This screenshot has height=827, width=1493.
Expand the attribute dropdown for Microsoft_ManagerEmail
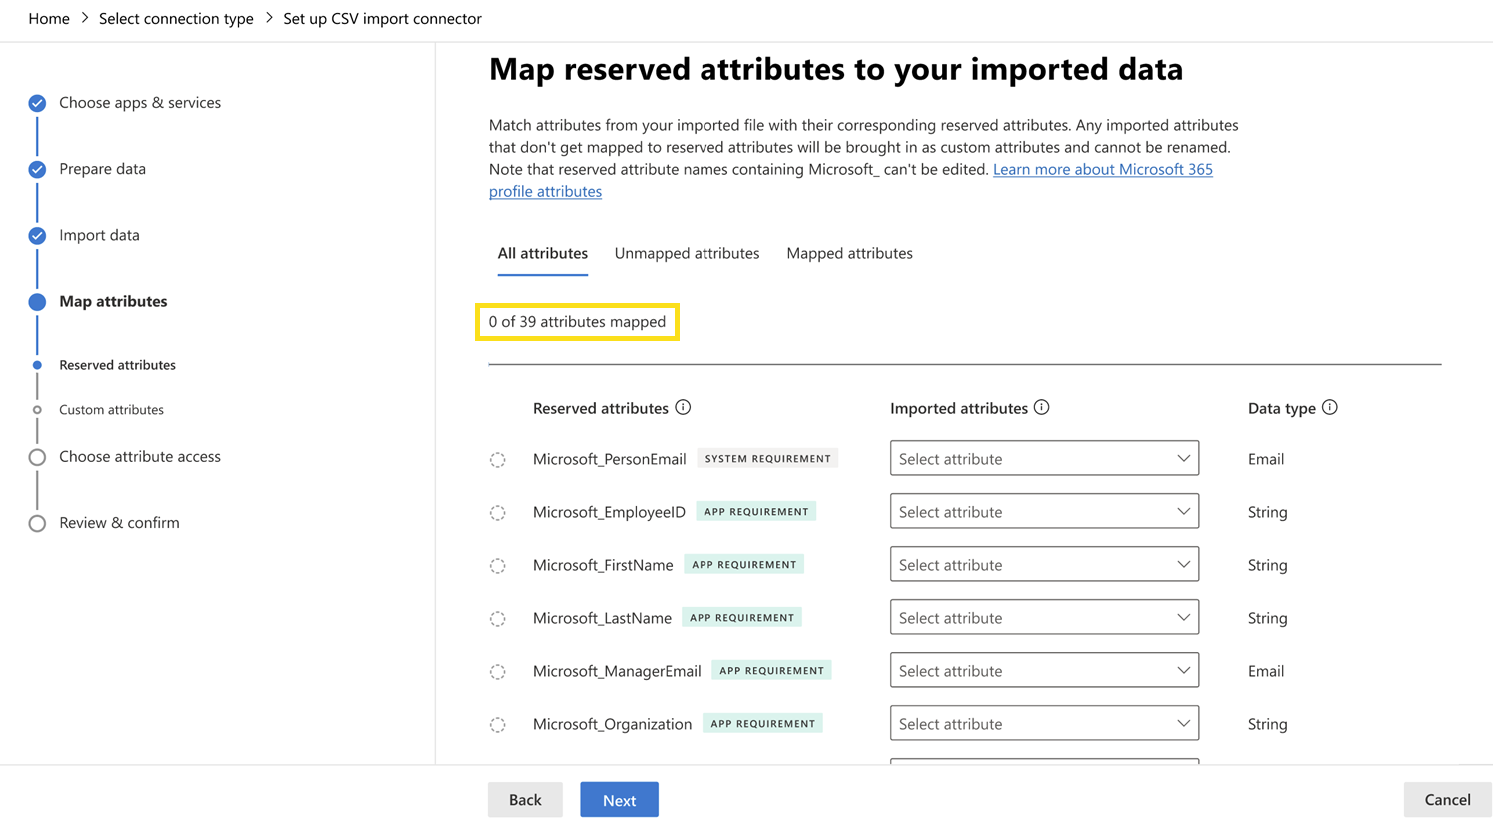[x=1043, y=670]
